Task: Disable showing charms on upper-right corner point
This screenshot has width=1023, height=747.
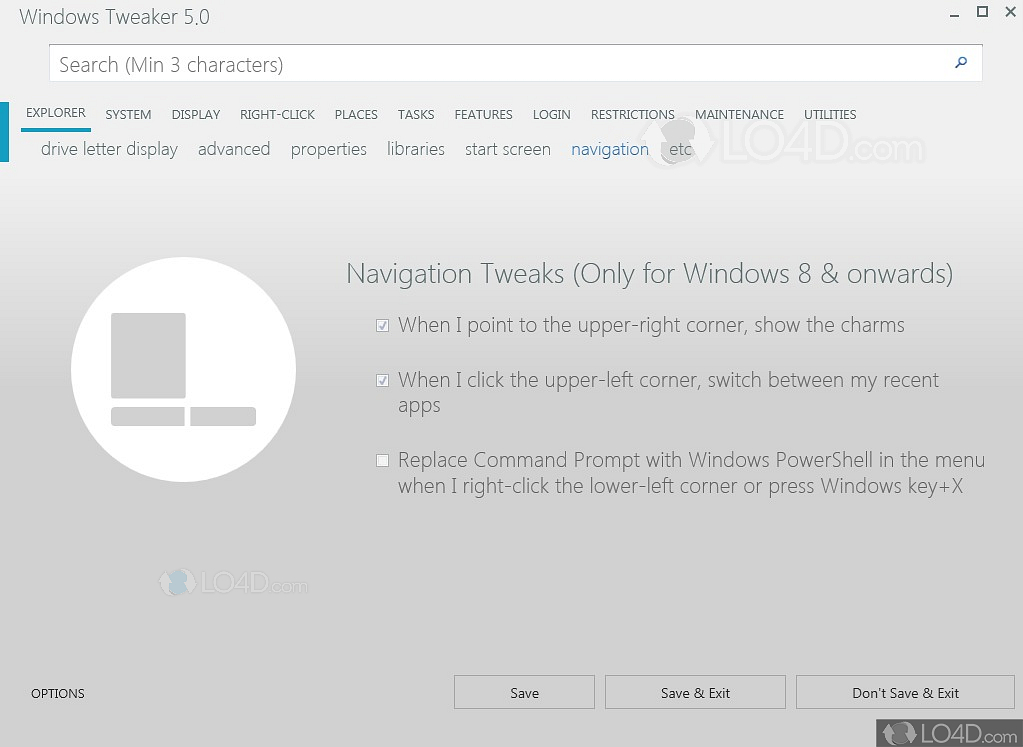Action: [382, 325]
